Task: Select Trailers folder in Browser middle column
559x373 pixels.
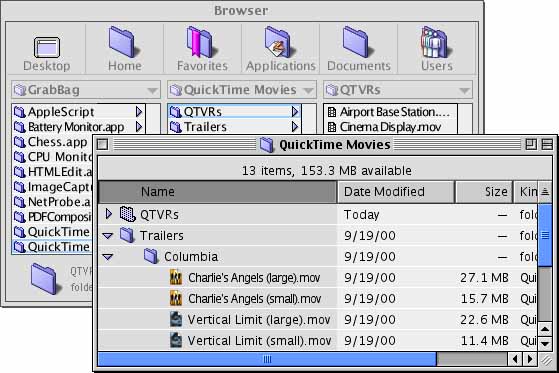Action: [234, 127]
